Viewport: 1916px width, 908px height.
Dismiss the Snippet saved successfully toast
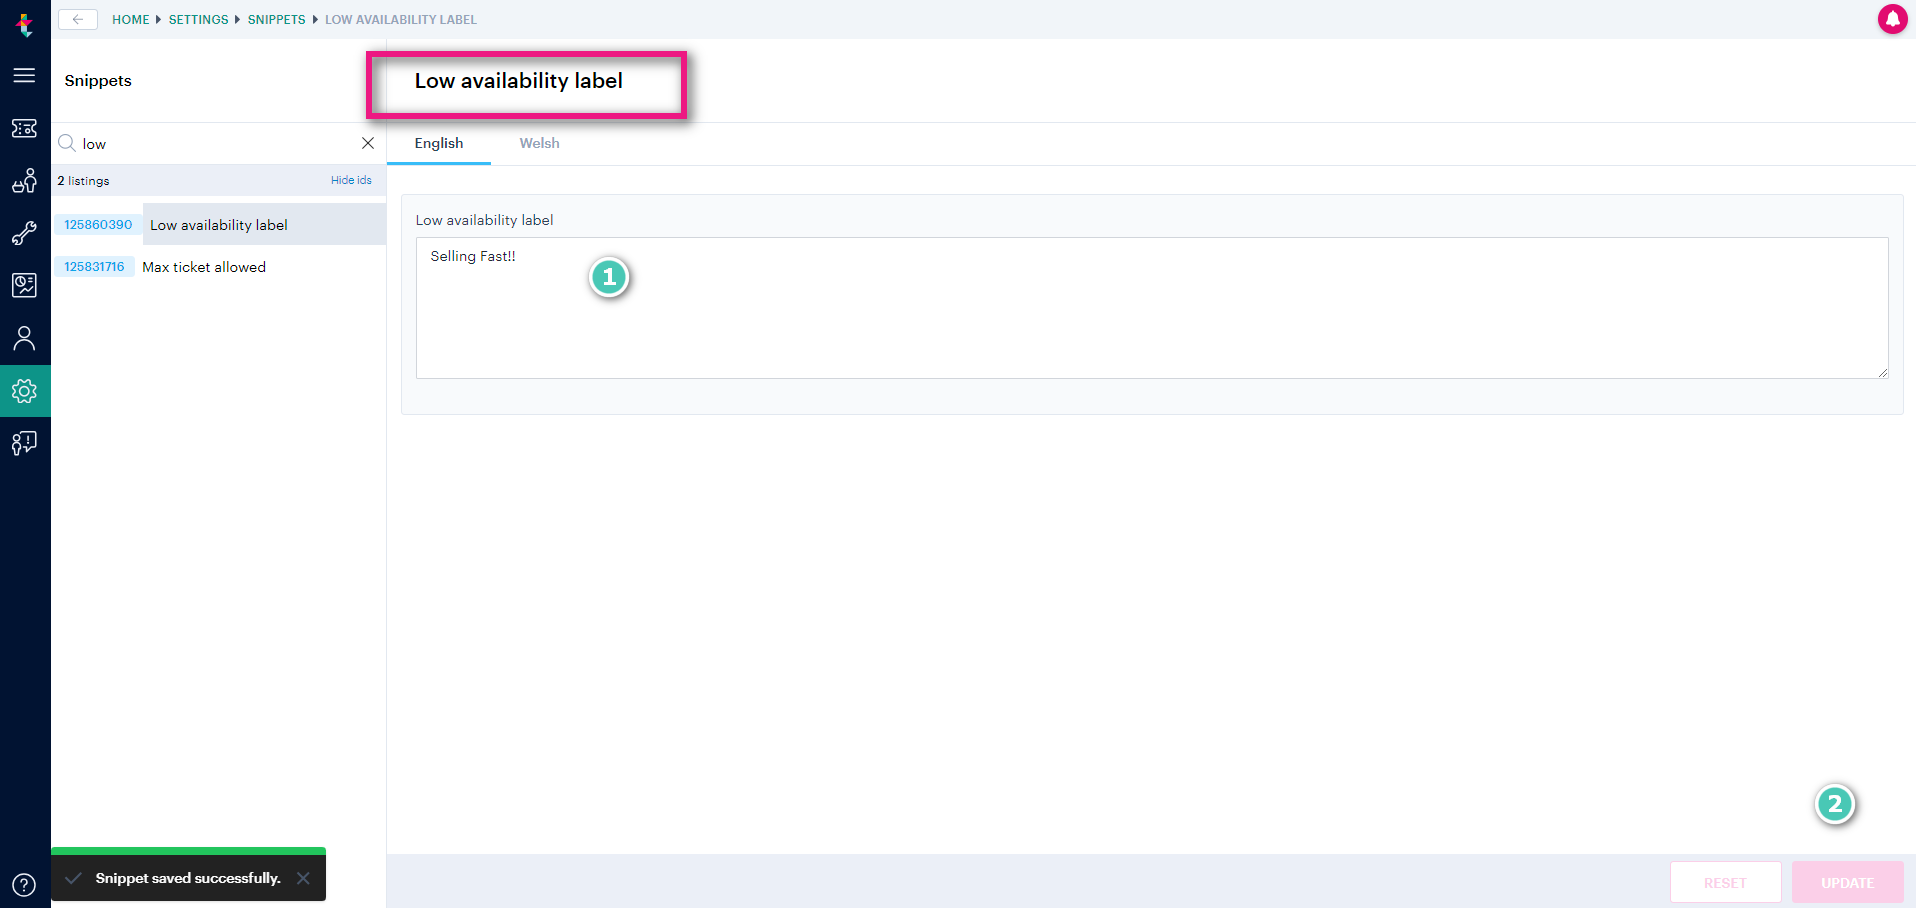click(x=305, y=877)
